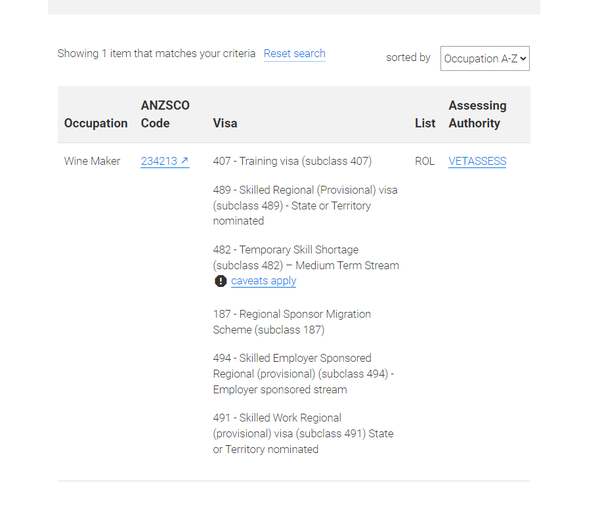The height and width of the screenshot is (522, 600).
Task: Click the 494 Skilled Employer Sponsored entry
Action: tap(303, 374)
